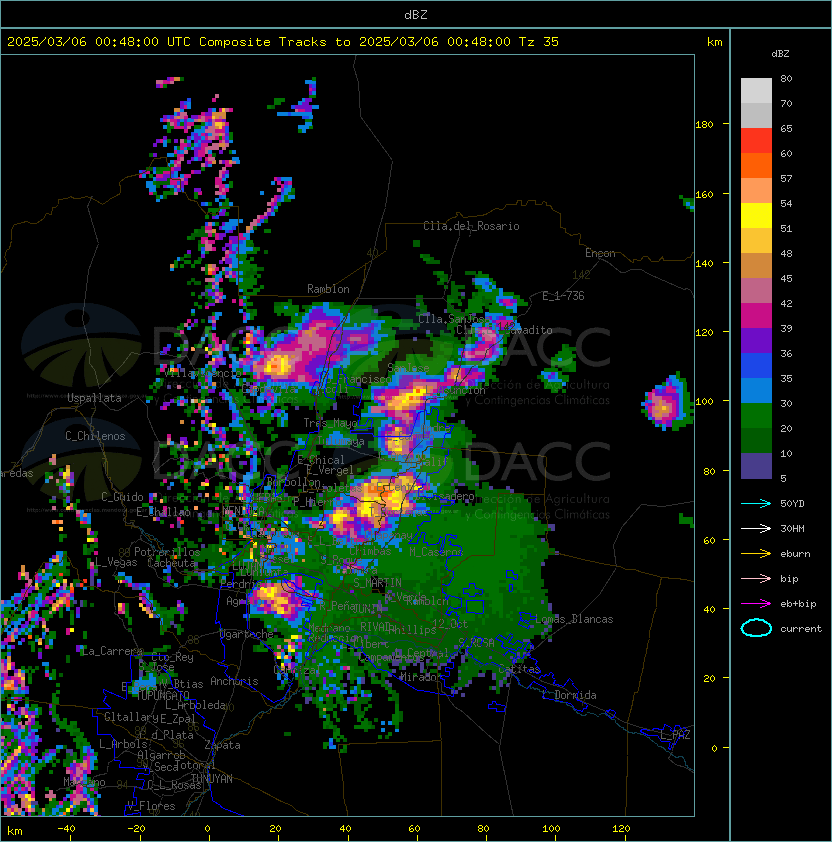
Task: Click the white 30HM arrow in legend
Action: tap(756, 529)
